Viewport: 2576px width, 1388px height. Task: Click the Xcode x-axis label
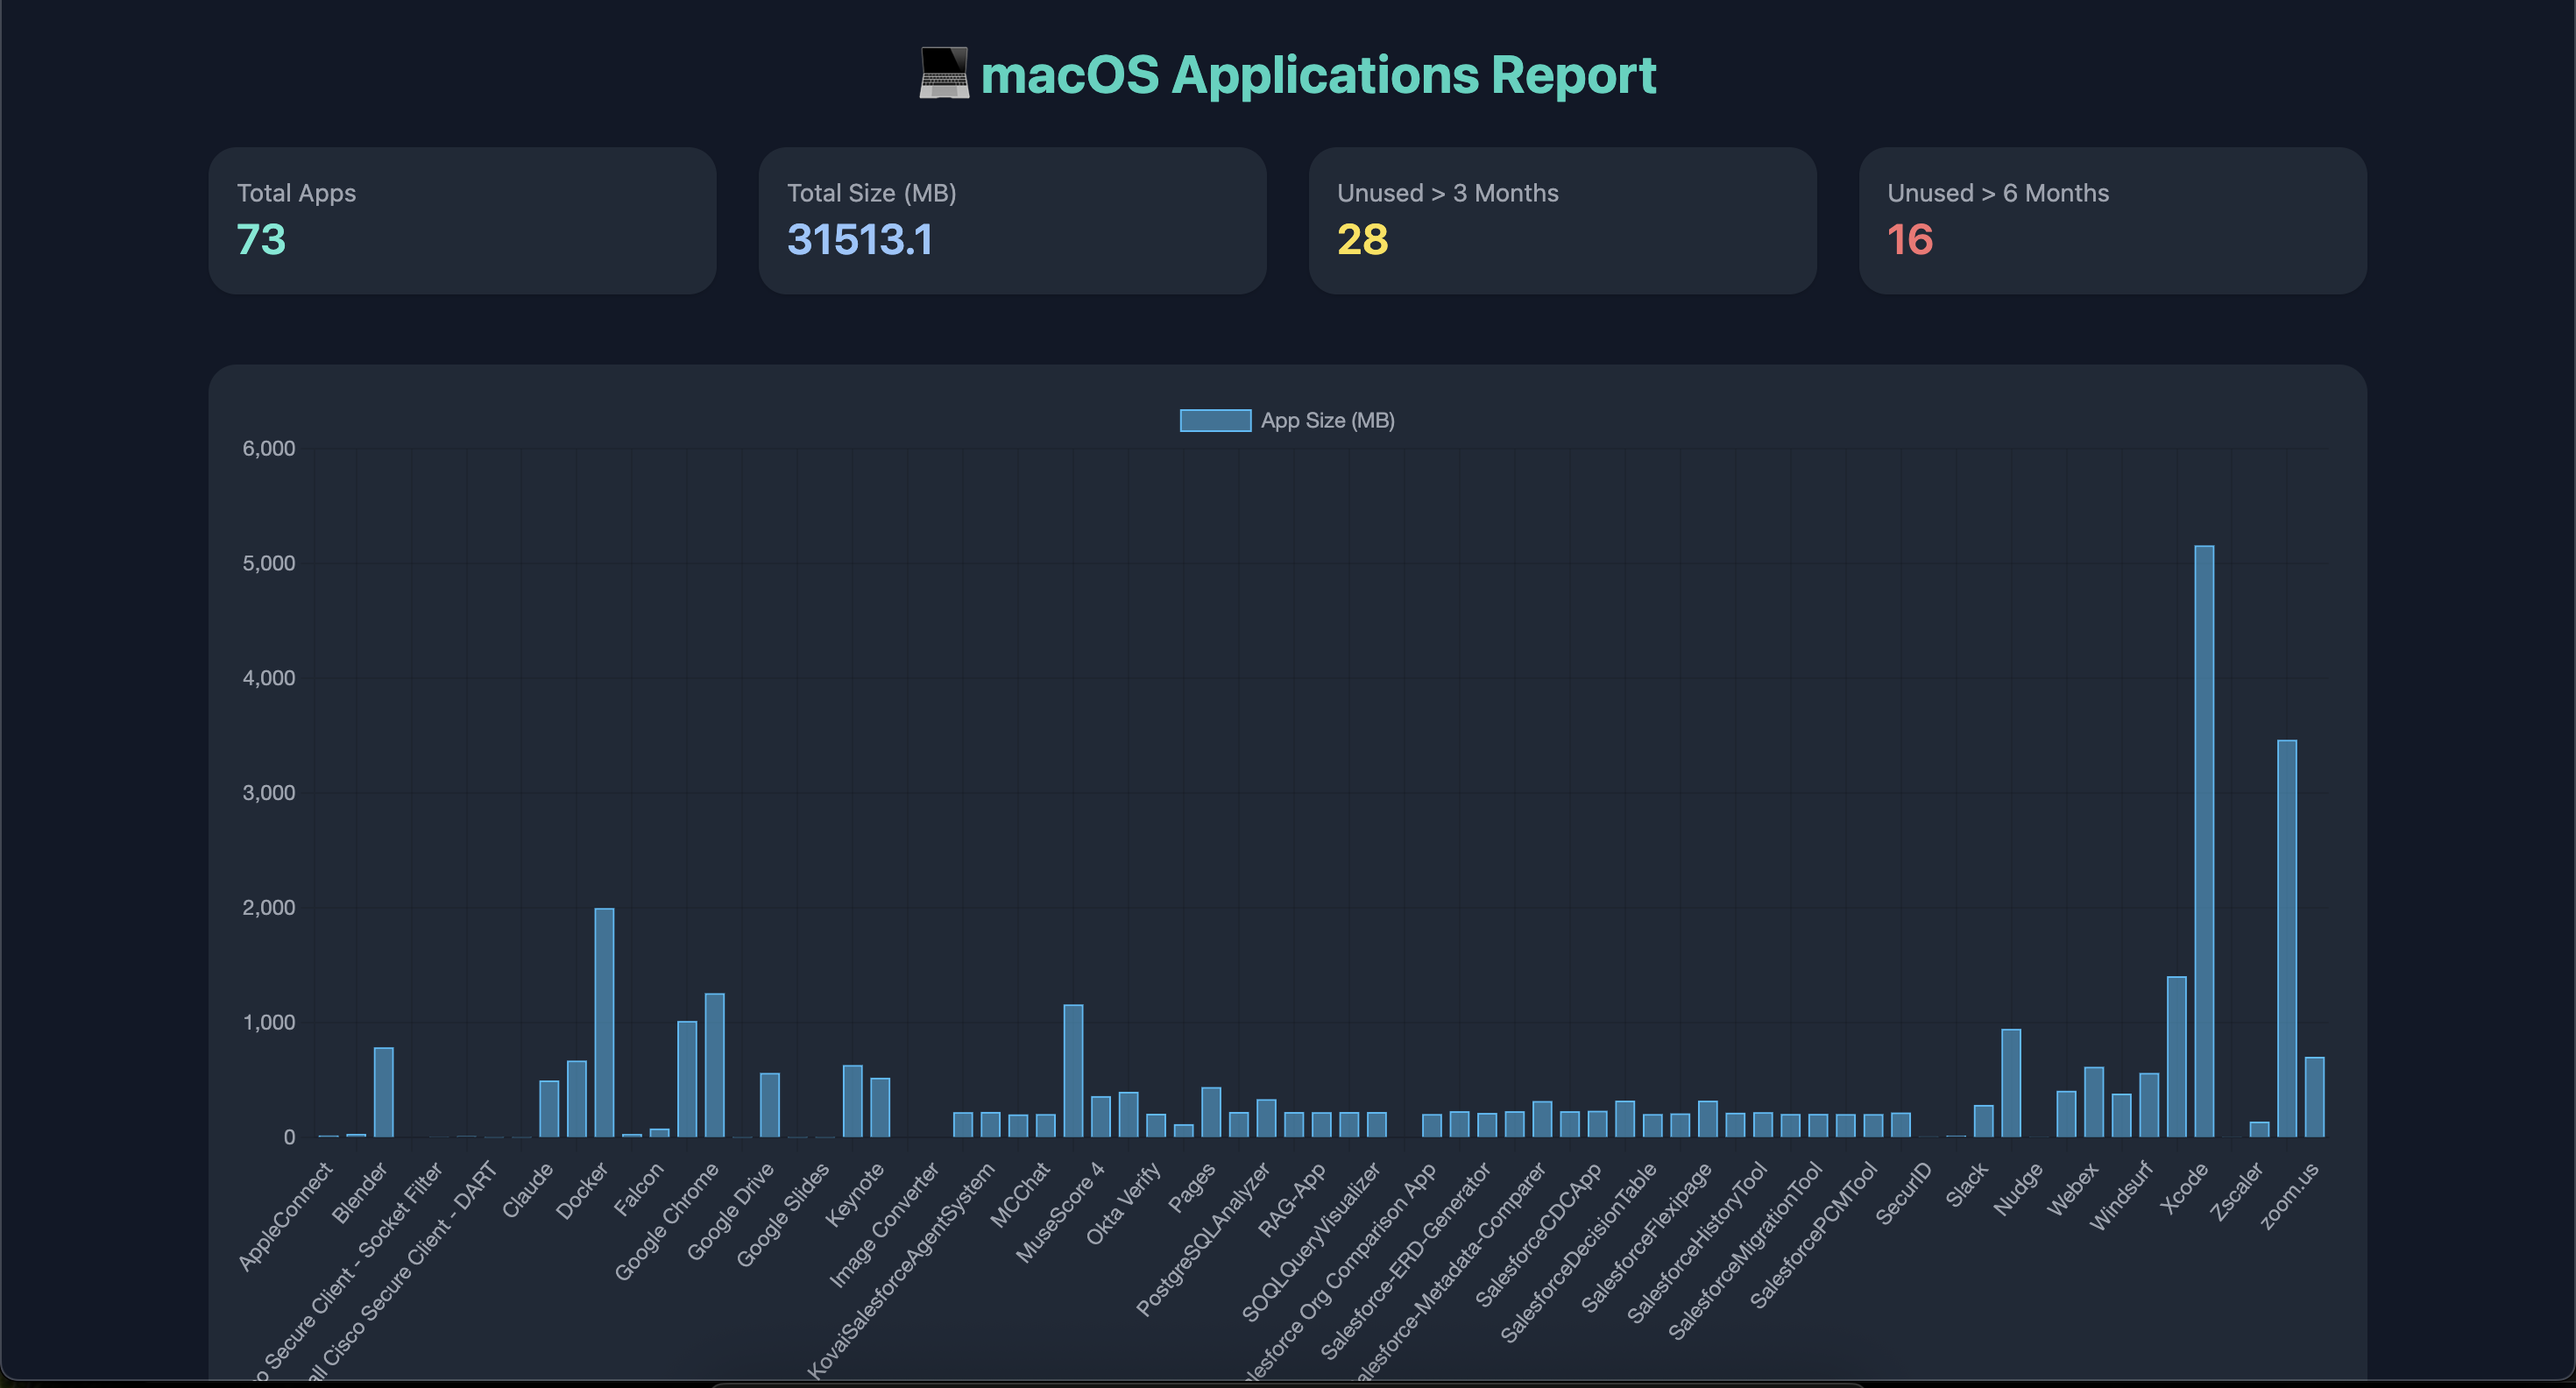click(2184, 1188)
